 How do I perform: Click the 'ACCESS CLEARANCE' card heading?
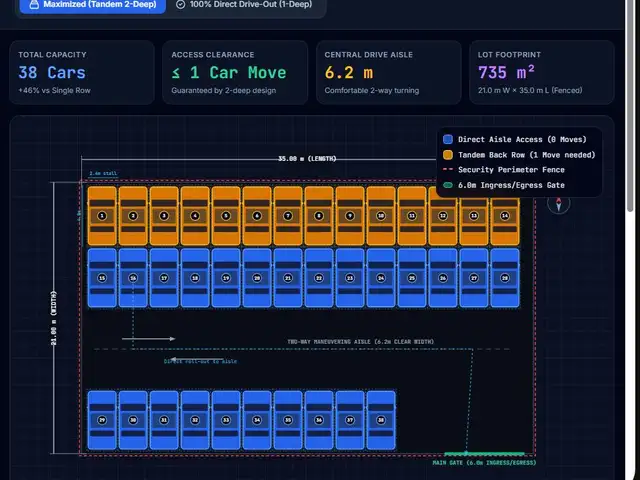click(213, 55)
